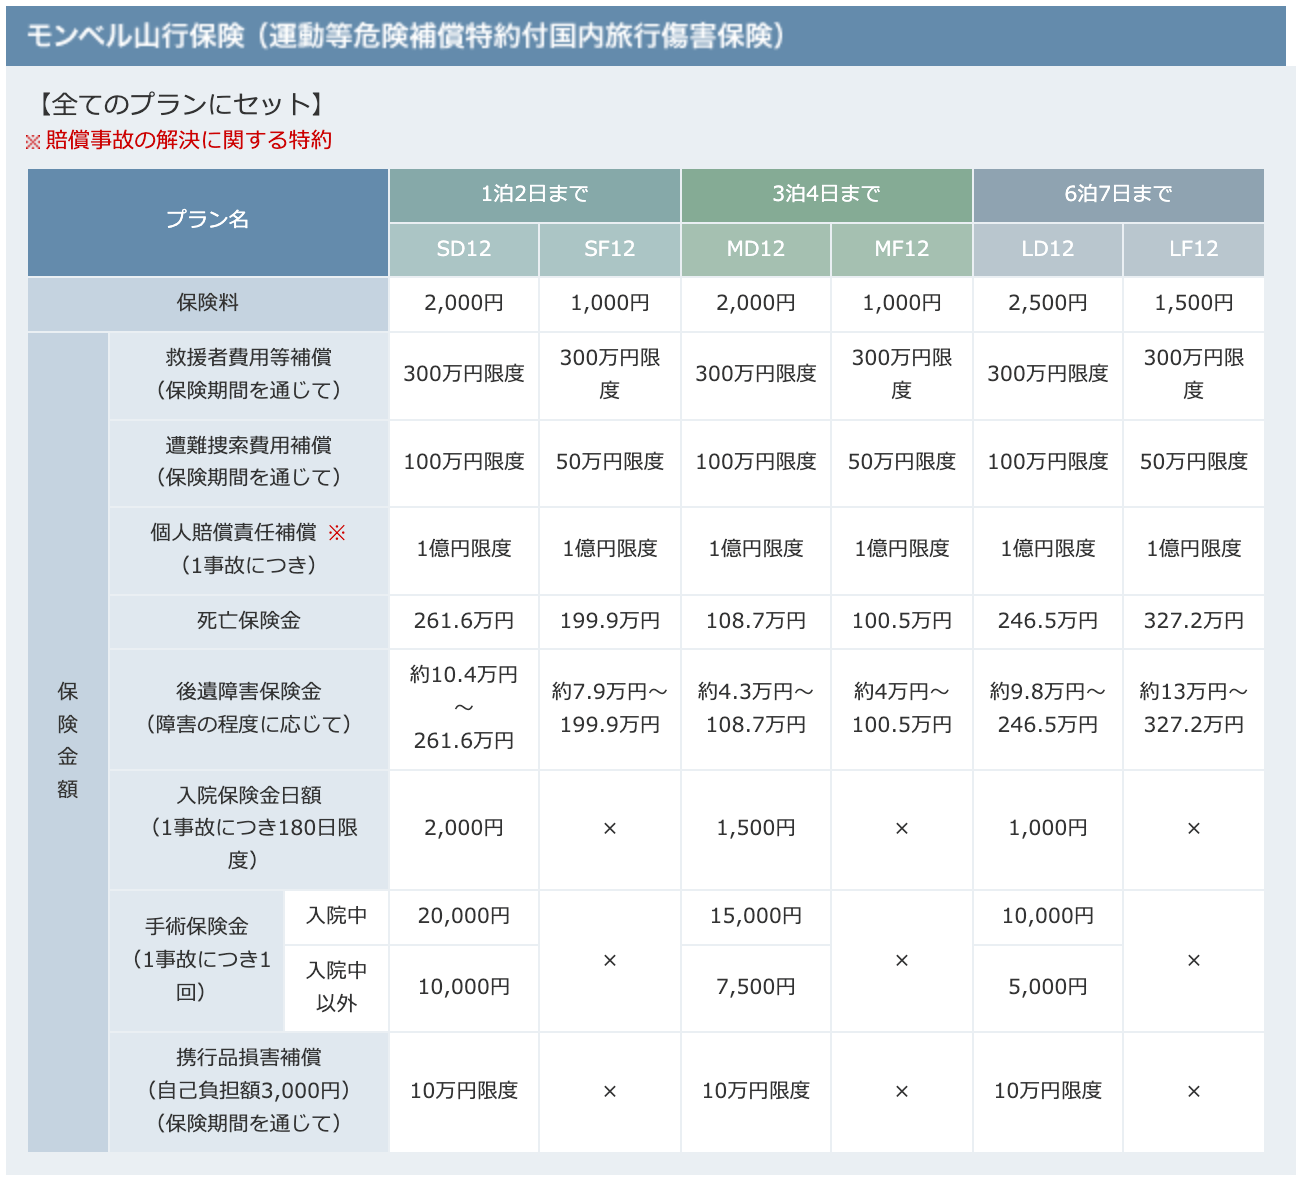Click the SD12 premium of 2,000円

pyautogui.click(x=464, y=304)
